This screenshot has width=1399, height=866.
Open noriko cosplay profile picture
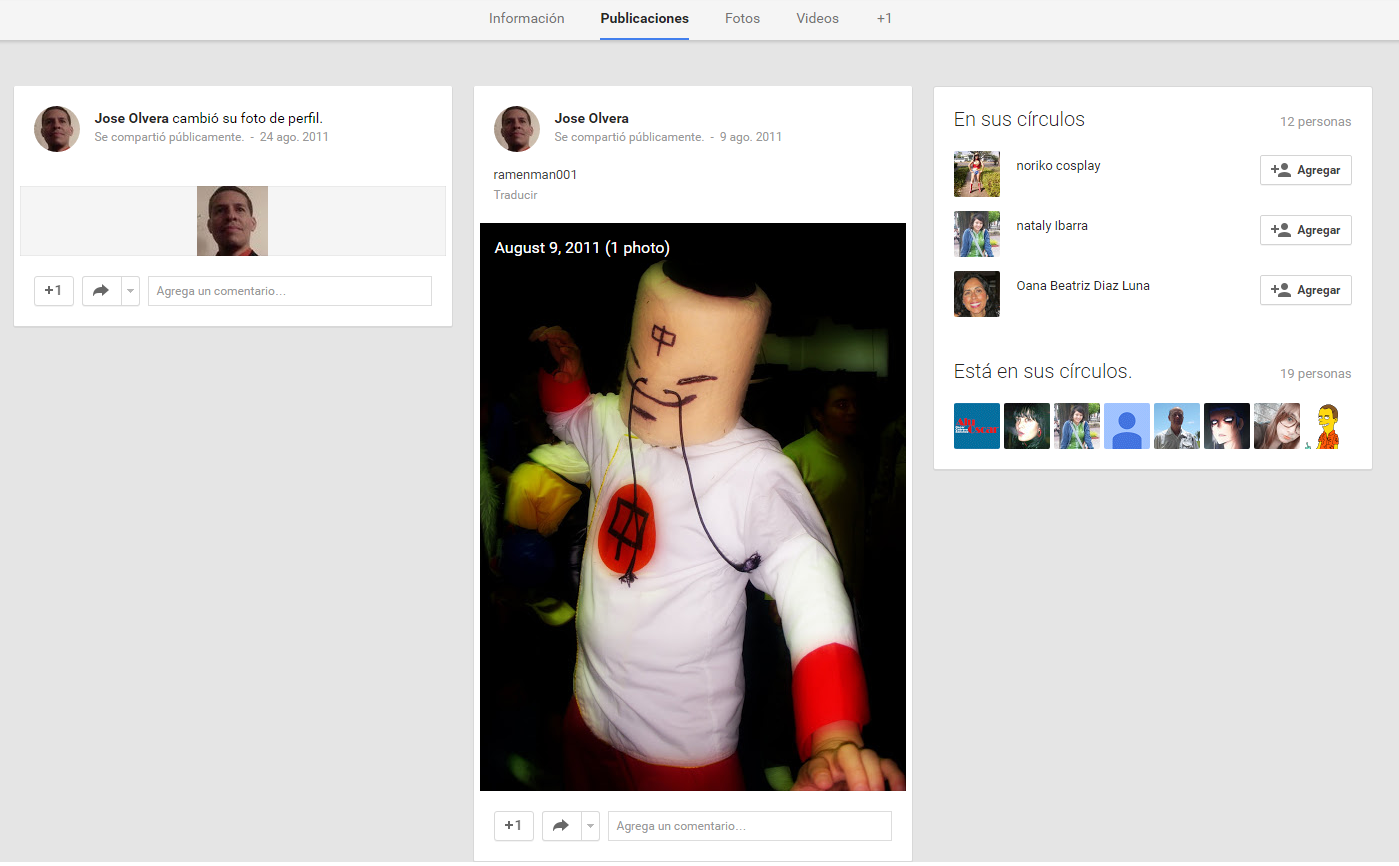click(x=977, y=174)
